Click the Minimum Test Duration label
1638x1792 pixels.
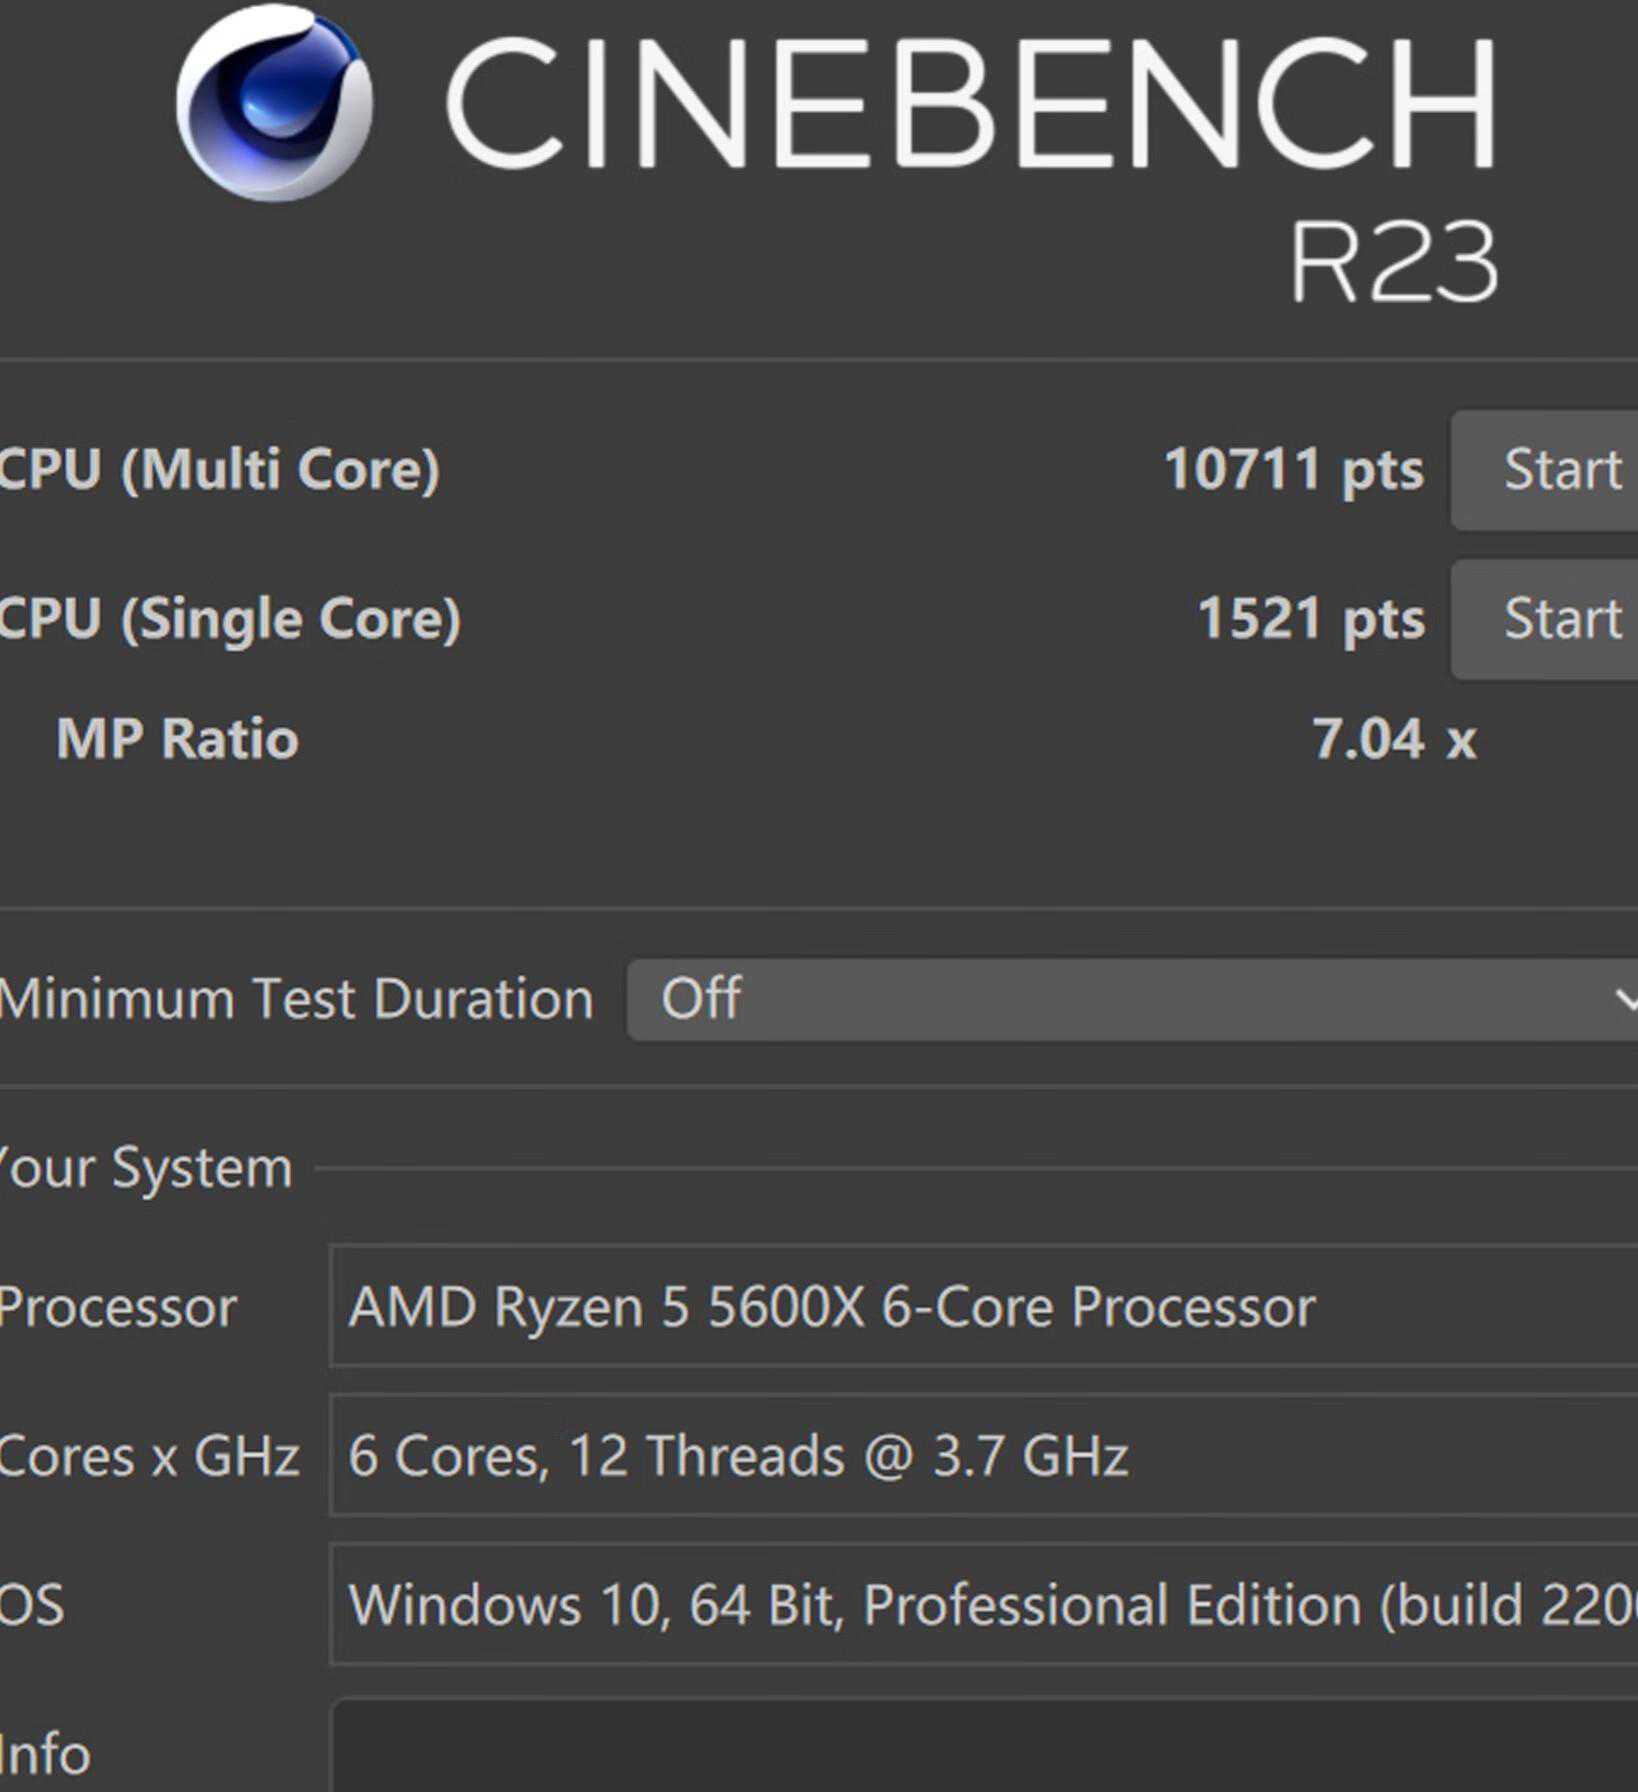[296, 999]
